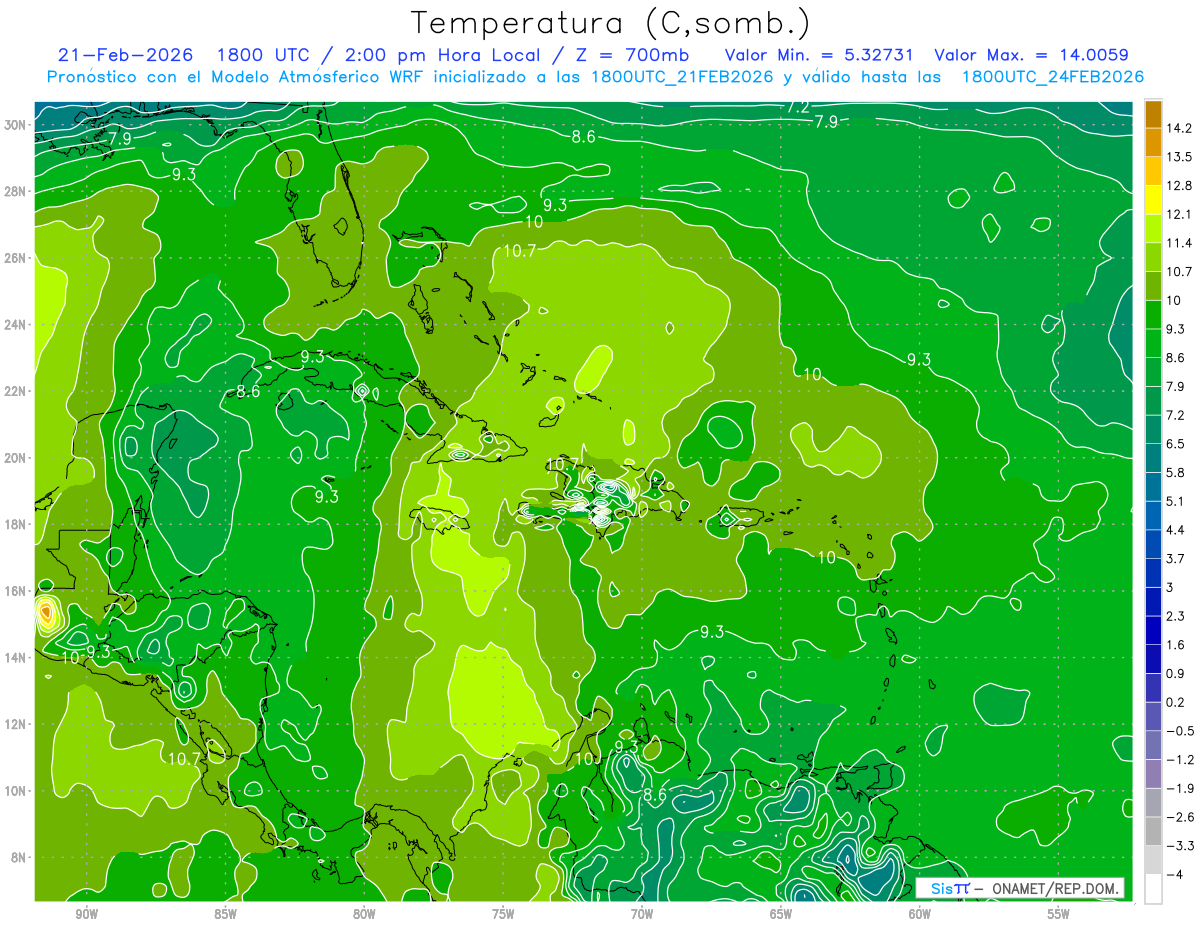The height and width of the screenshot is (927, 1200).
Task: Click the "10N" latitude axis label
Action: [x=15, y=791]
